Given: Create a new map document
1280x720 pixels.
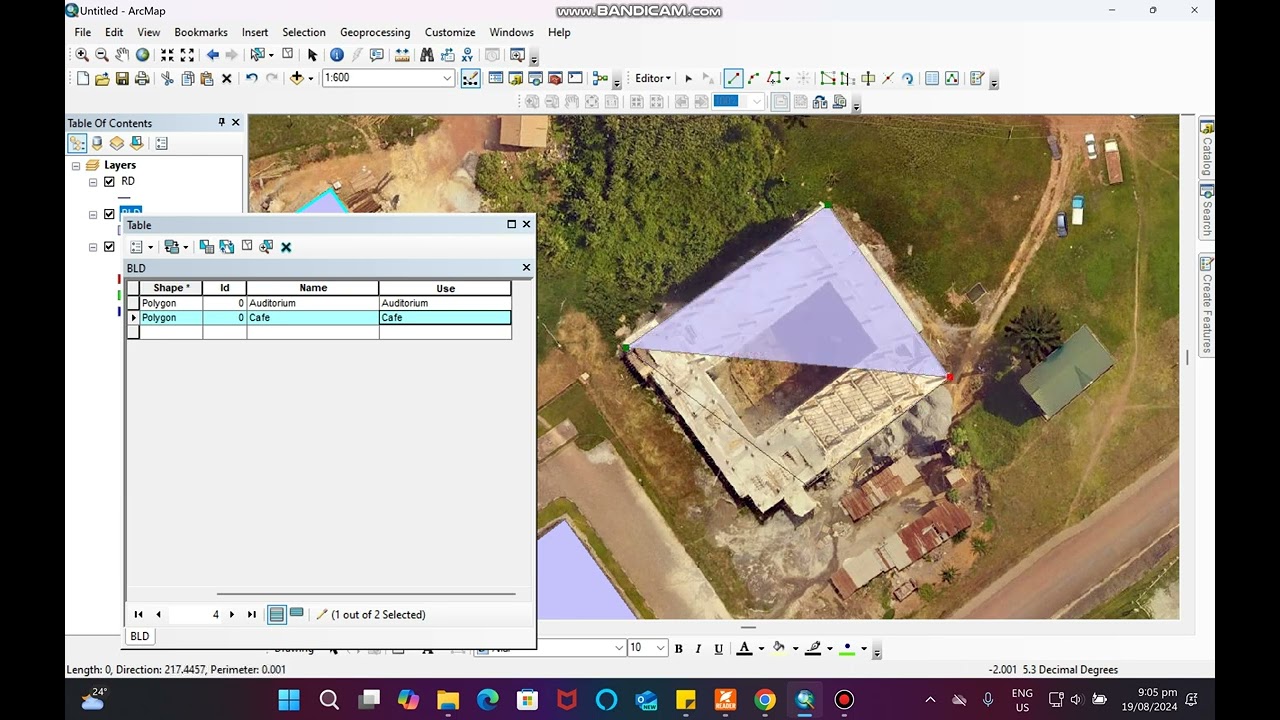Looking at the screenshot, I should point(82,78).
